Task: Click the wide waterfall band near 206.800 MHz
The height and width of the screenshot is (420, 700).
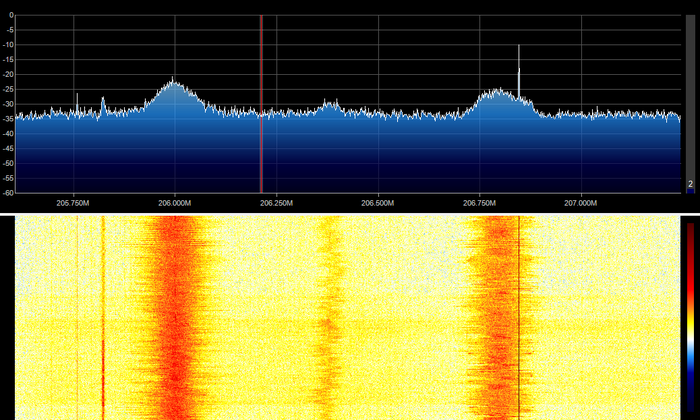Action: coord(495,318)
